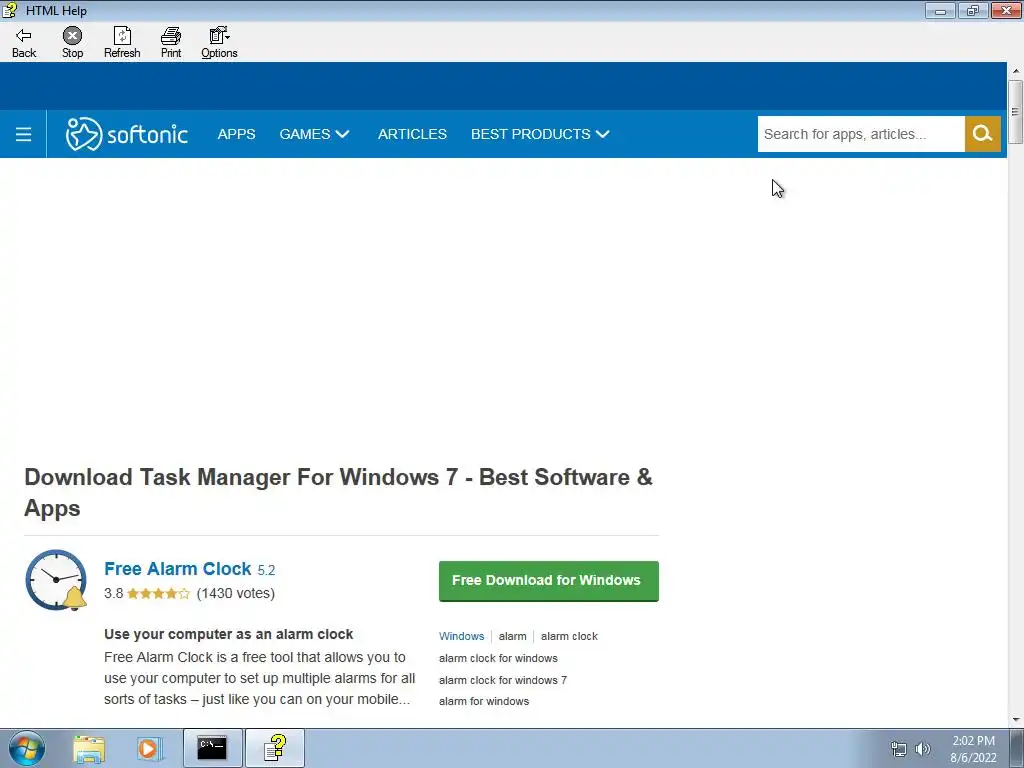This screenshot has height=768, width=1024.
Task: Follow 'alarm for windows' tag
Action: point(484,701)
